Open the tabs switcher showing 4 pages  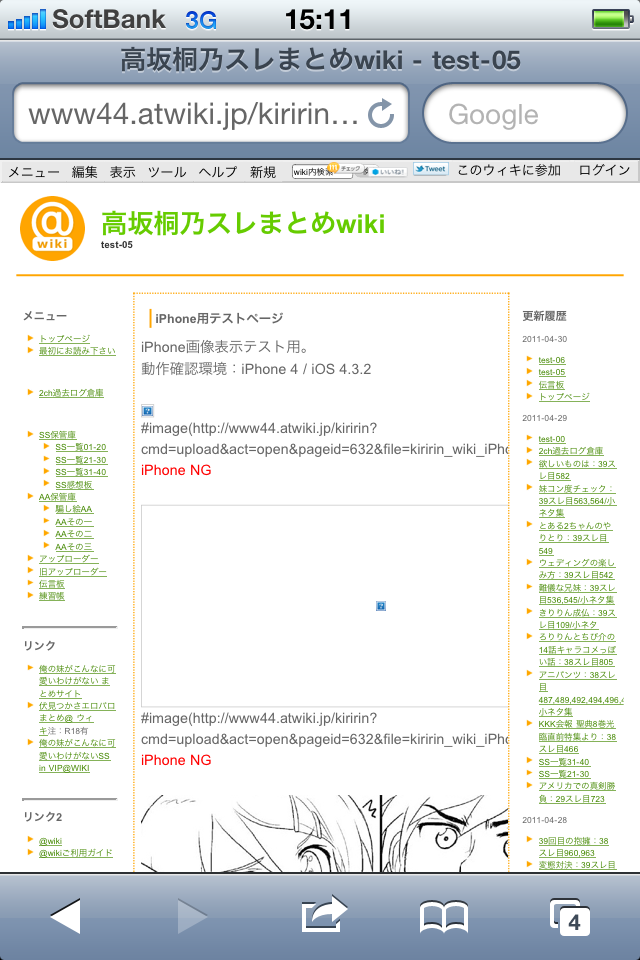[570, 917]
